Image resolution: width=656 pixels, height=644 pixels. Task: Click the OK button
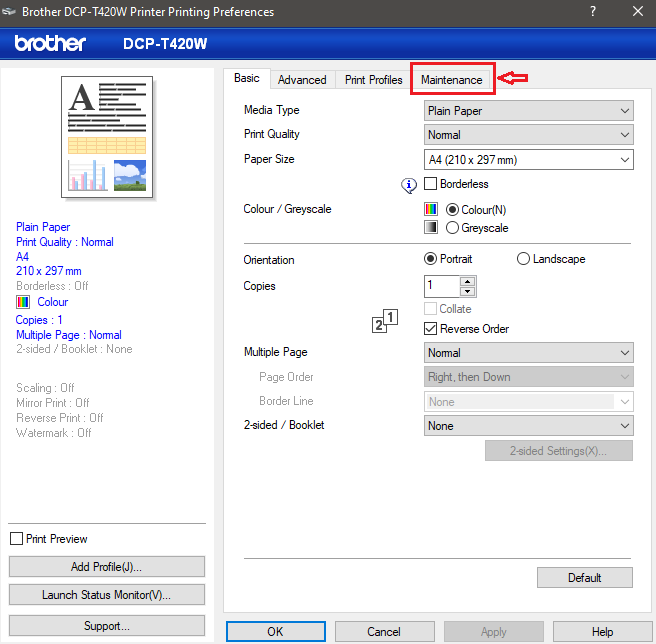tap(276, 631)
